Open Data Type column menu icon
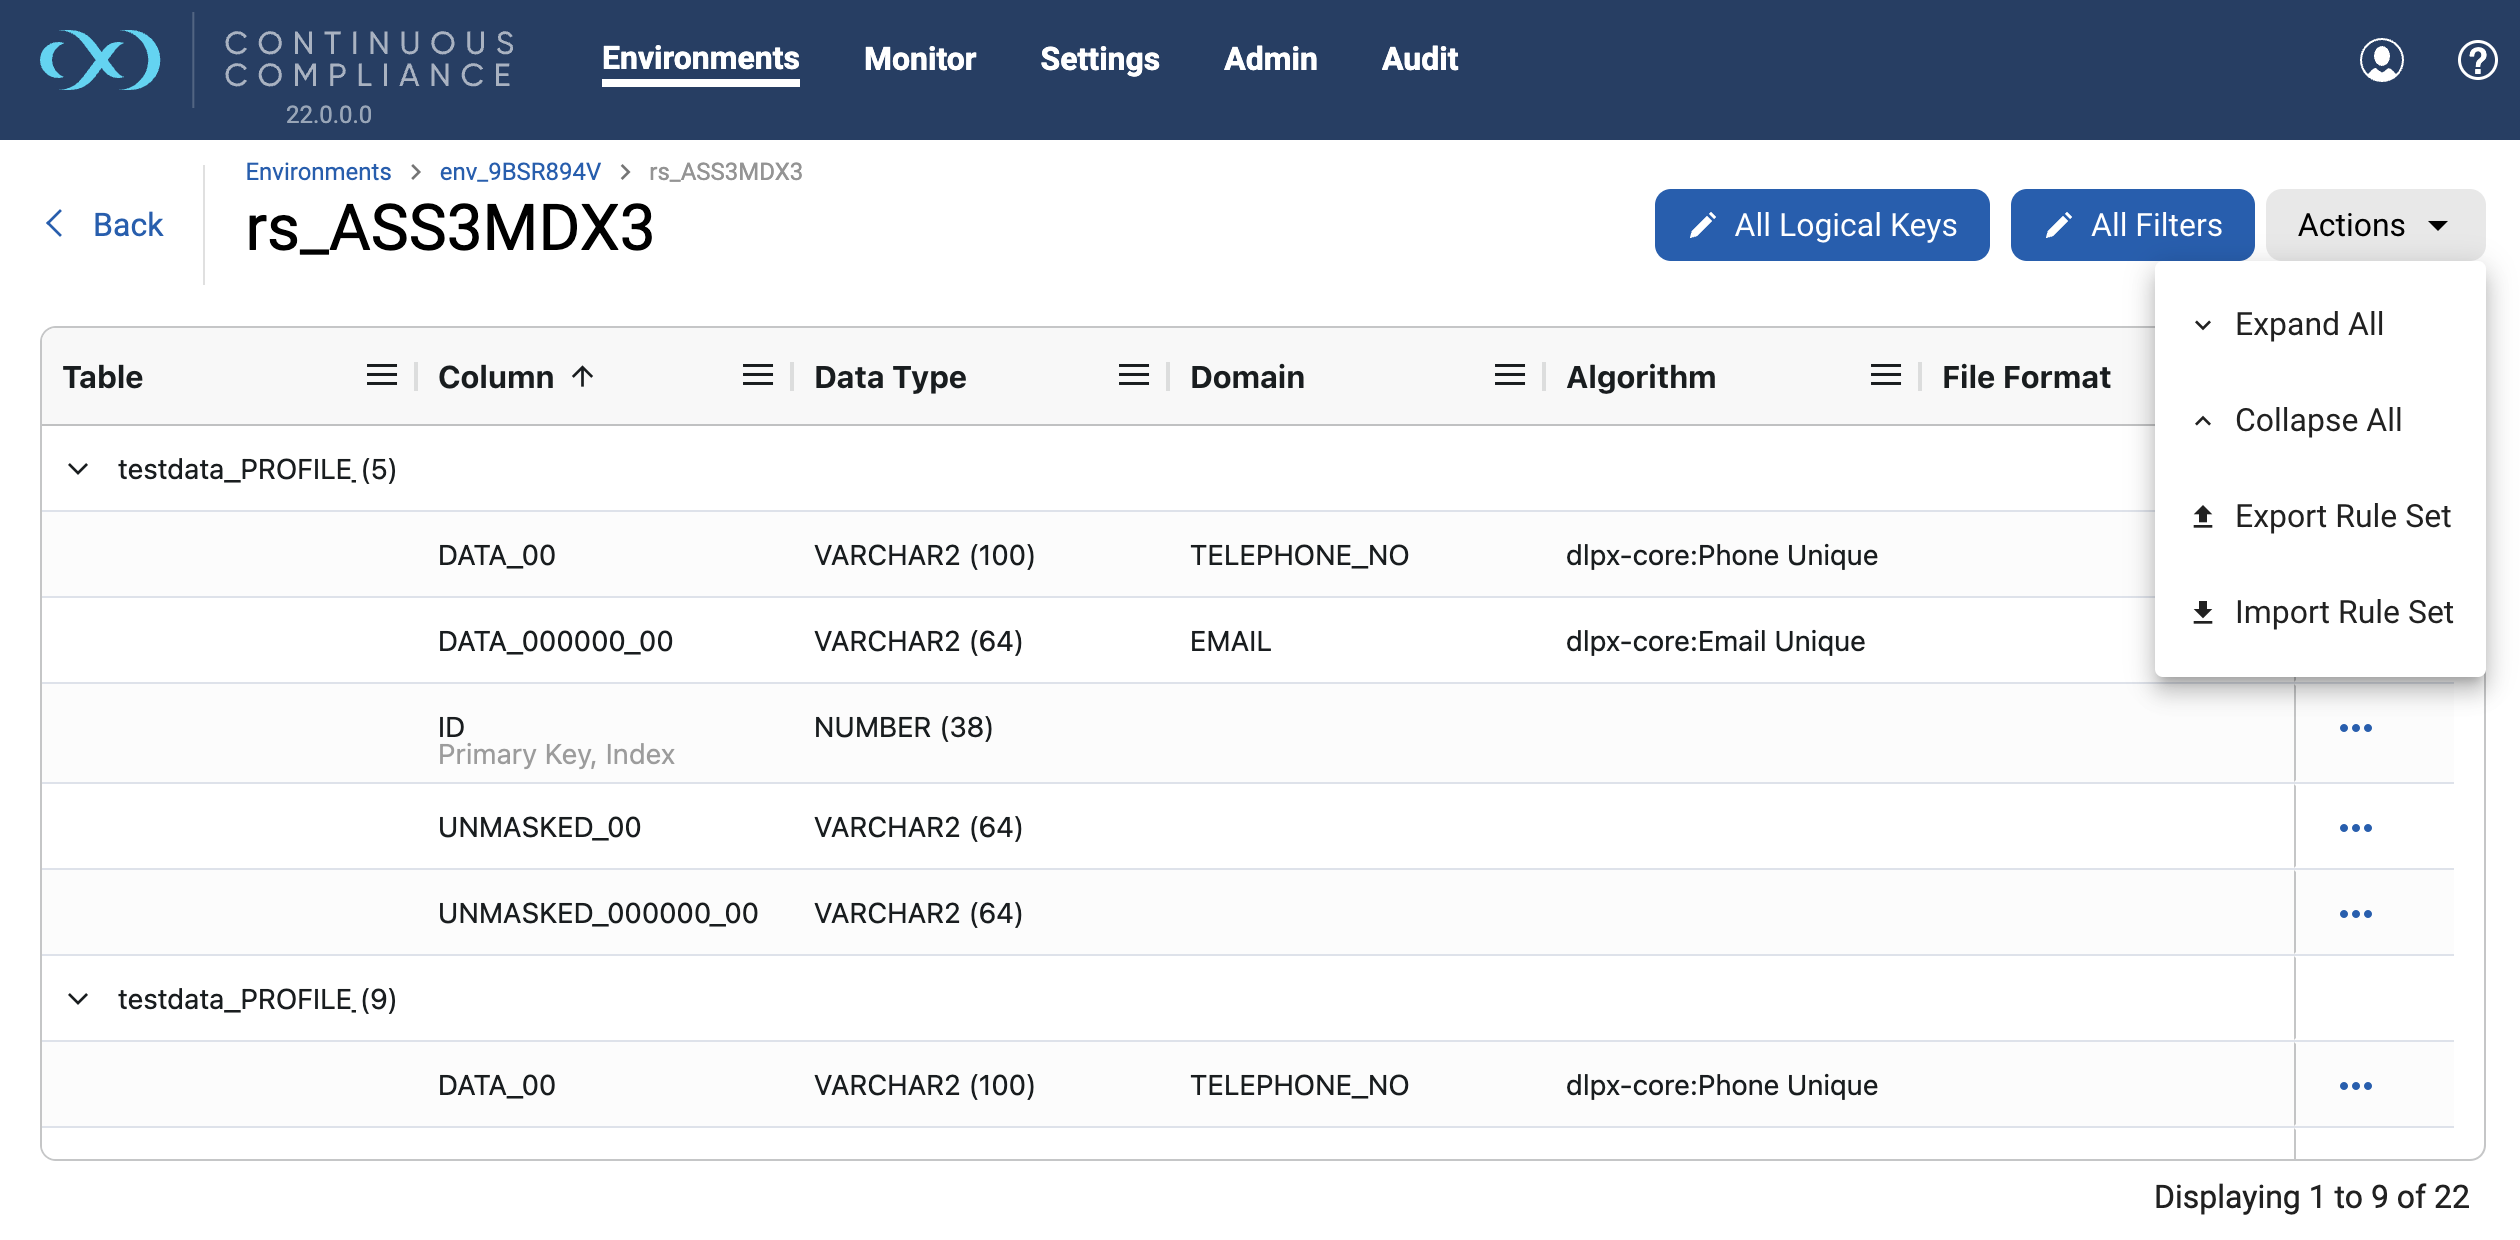 [1133, 376]
